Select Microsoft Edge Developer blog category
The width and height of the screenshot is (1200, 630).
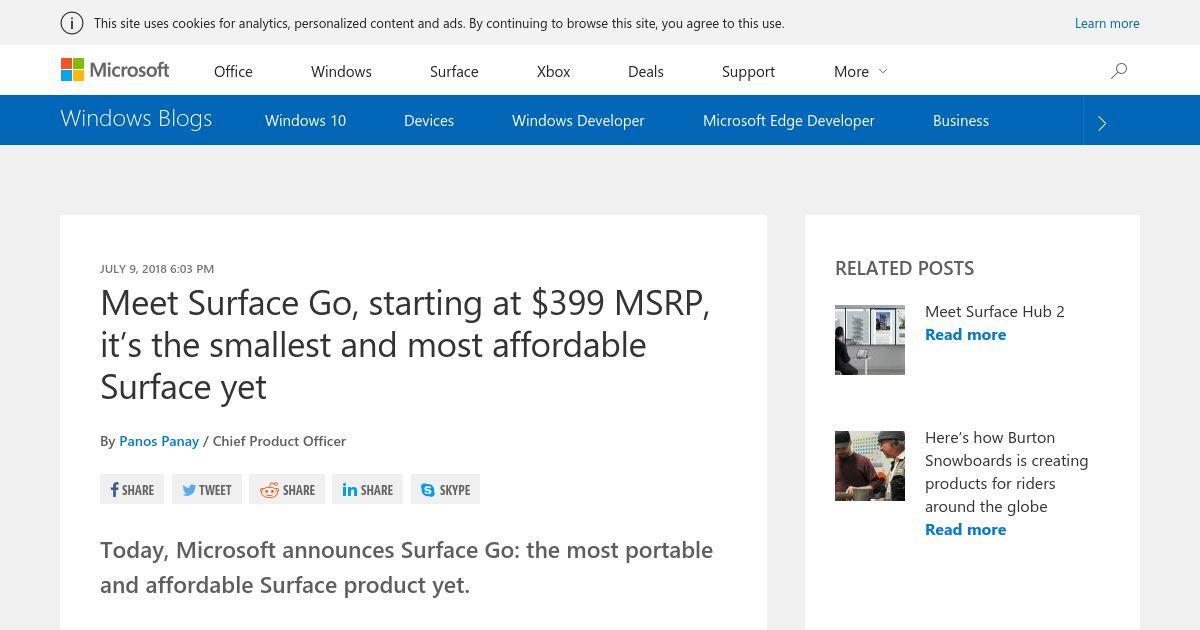[789, 120]
